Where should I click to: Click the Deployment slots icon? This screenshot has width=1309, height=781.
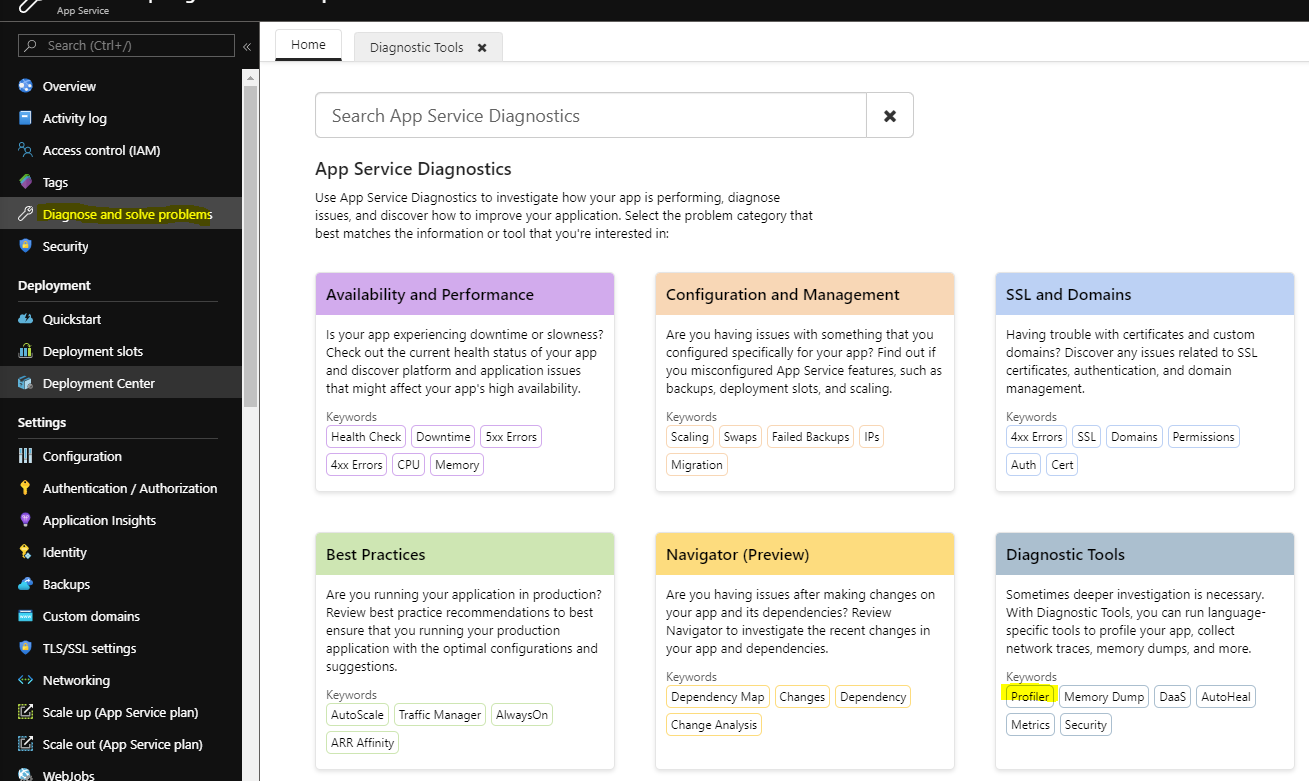pyautogui.click(x=26, y=351)
